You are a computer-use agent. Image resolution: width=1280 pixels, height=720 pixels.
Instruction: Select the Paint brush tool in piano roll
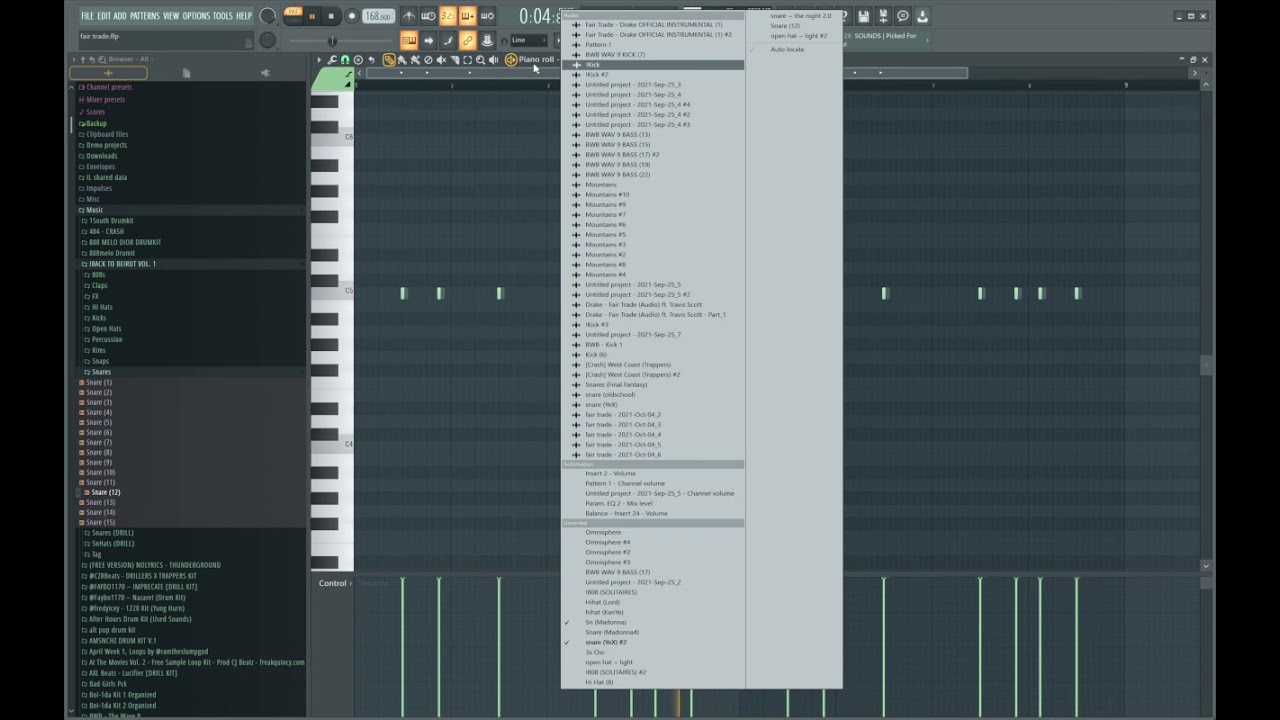pos(402,60)
